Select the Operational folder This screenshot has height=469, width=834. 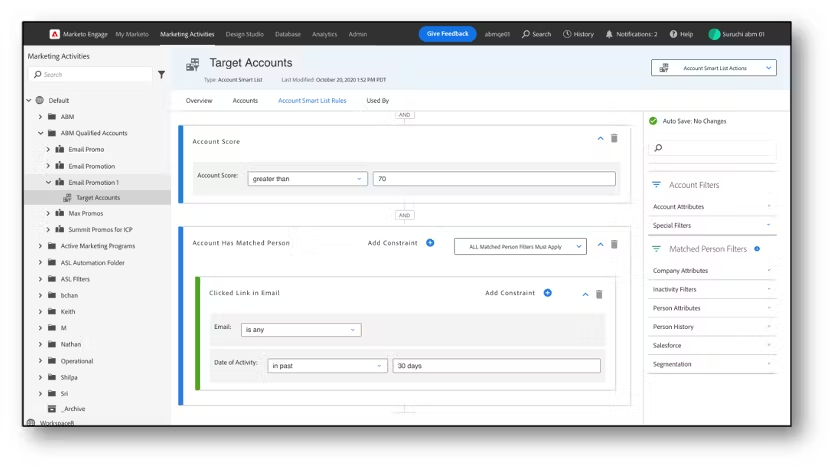point(77,361)
